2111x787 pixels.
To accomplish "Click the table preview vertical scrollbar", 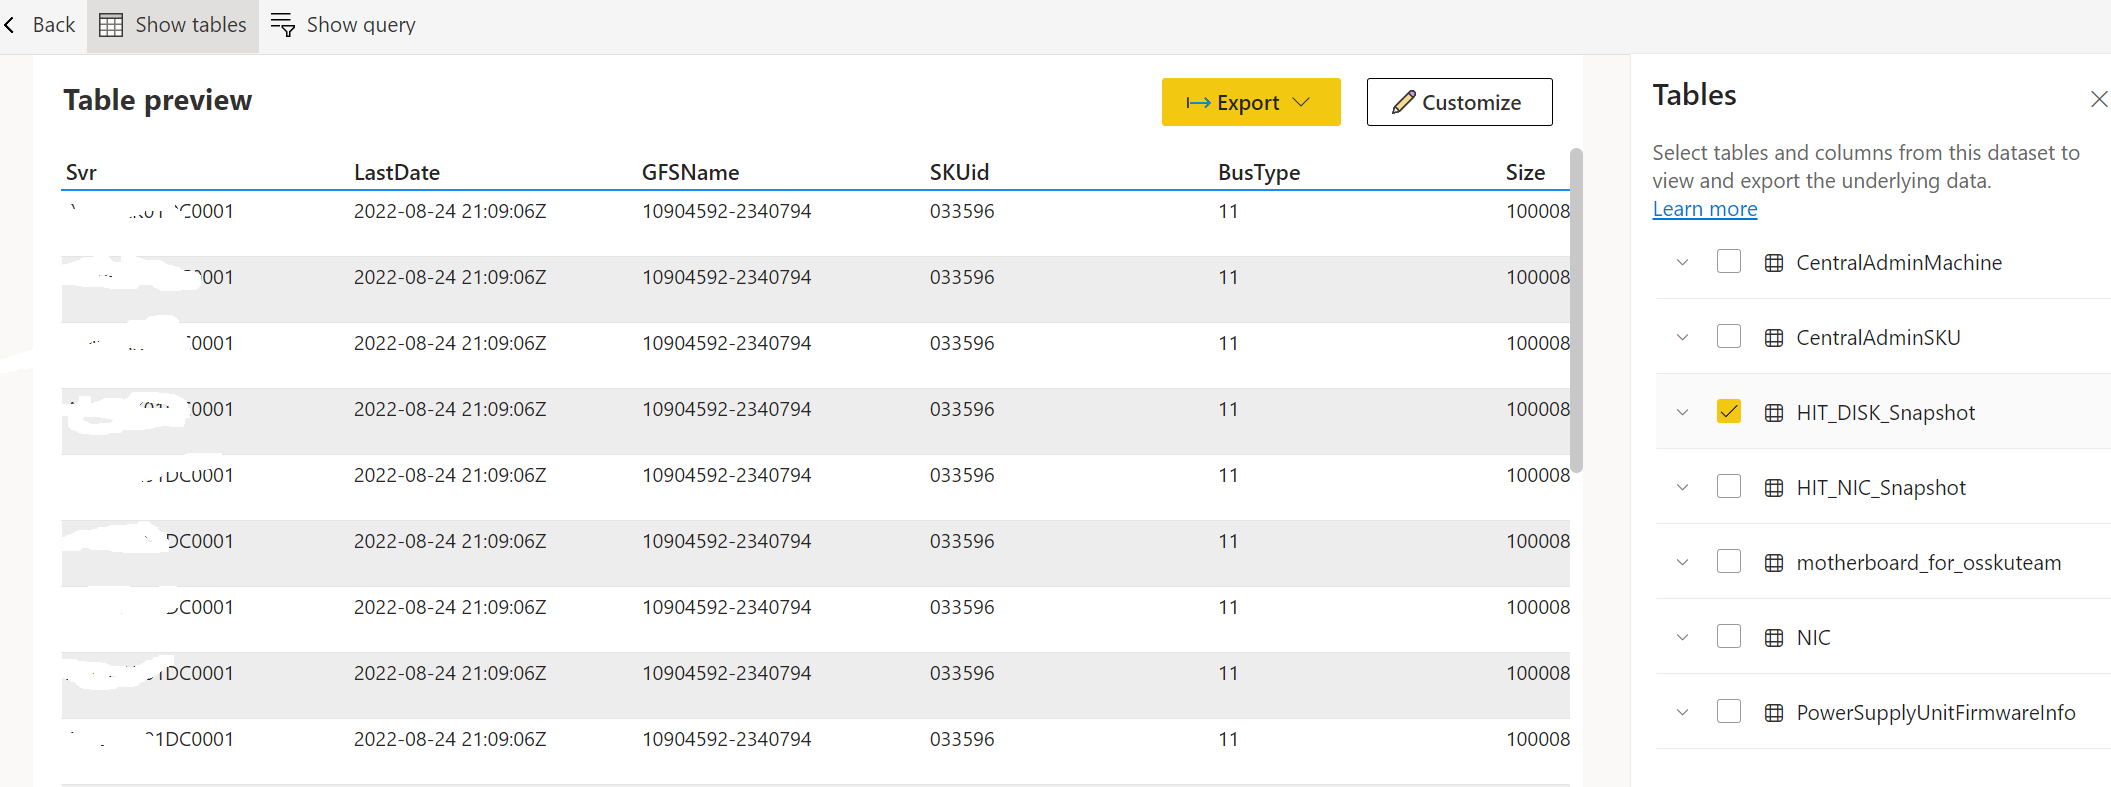I will 1577,310.
